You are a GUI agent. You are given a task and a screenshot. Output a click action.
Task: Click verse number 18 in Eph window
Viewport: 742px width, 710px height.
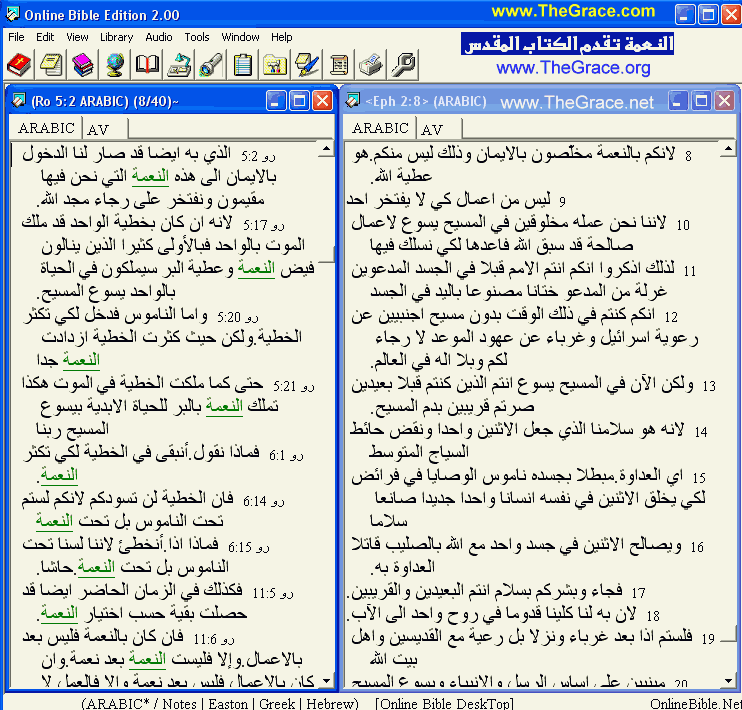[653, 616]
